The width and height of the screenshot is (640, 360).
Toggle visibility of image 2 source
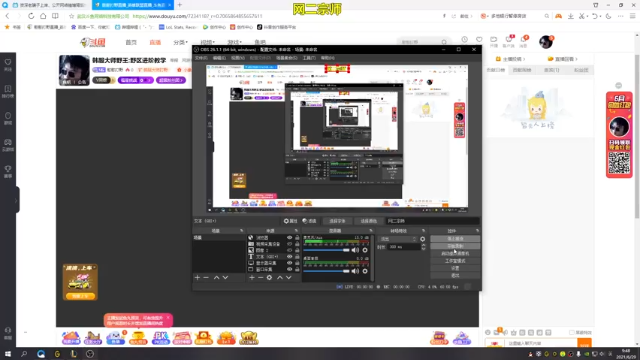(289, 250)
